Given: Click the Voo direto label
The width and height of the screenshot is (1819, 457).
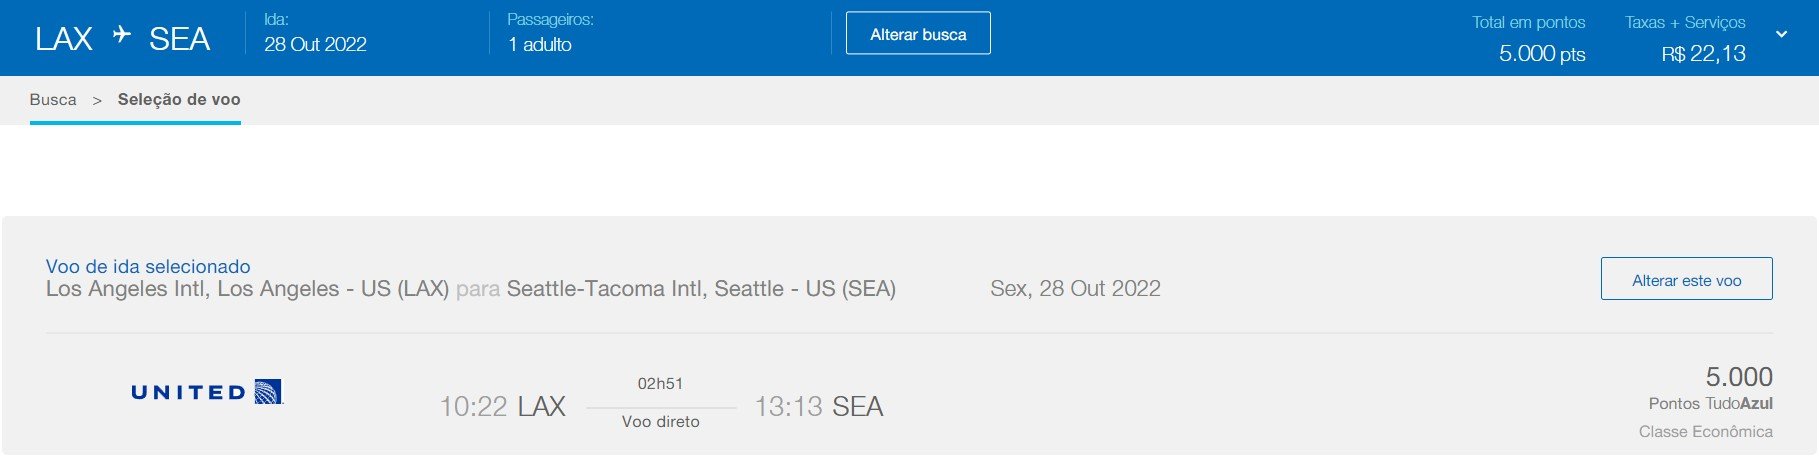Looking at the screenshot, I should [661, 422].
